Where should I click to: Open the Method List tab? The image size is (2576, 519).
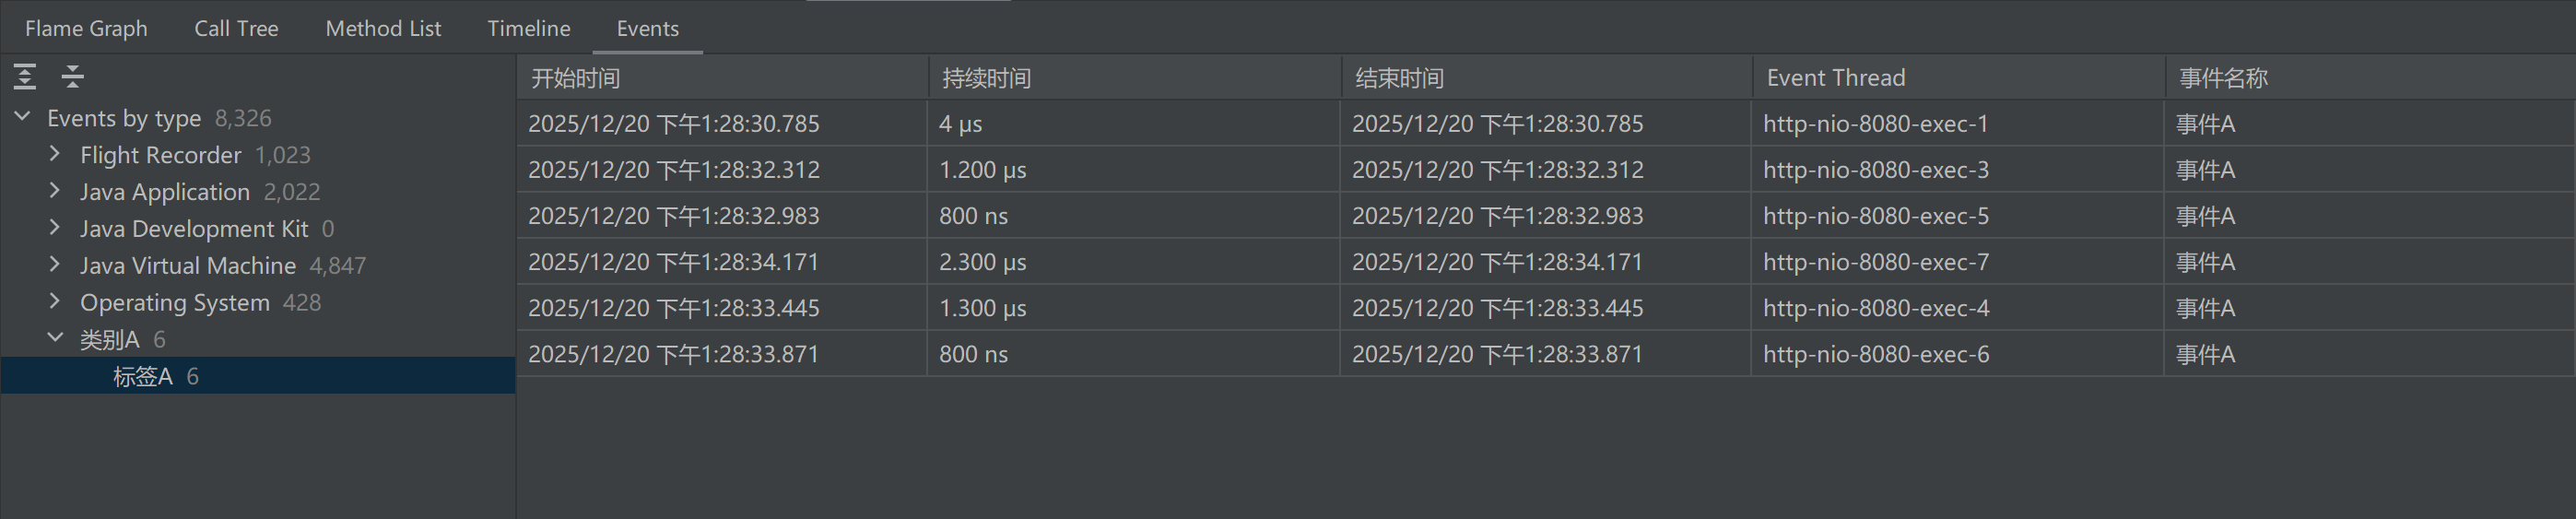[383, 28]
